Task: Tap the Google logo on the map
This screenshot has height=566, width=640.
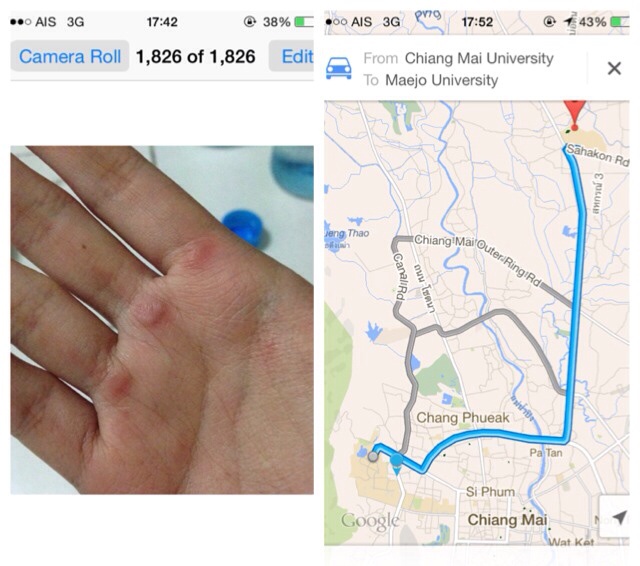Action: (370, 522)
